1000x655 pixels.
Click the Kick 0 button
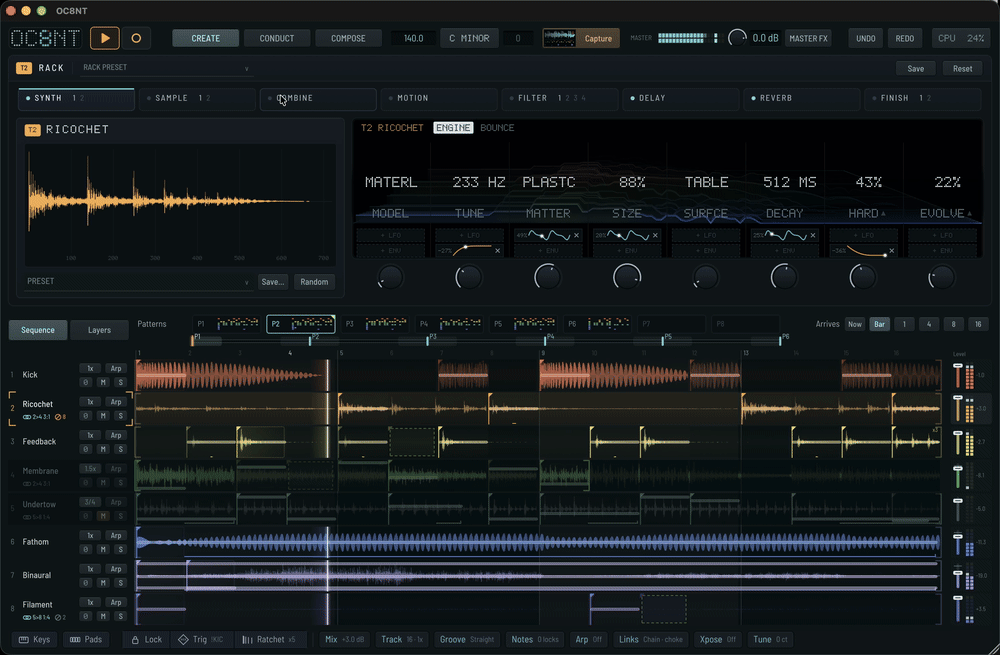pyautogui.click(x=85, y=382)
